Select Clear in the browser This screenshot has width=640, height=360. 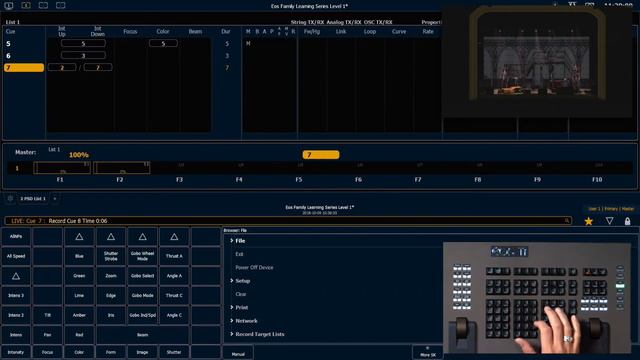click(241, 294)
